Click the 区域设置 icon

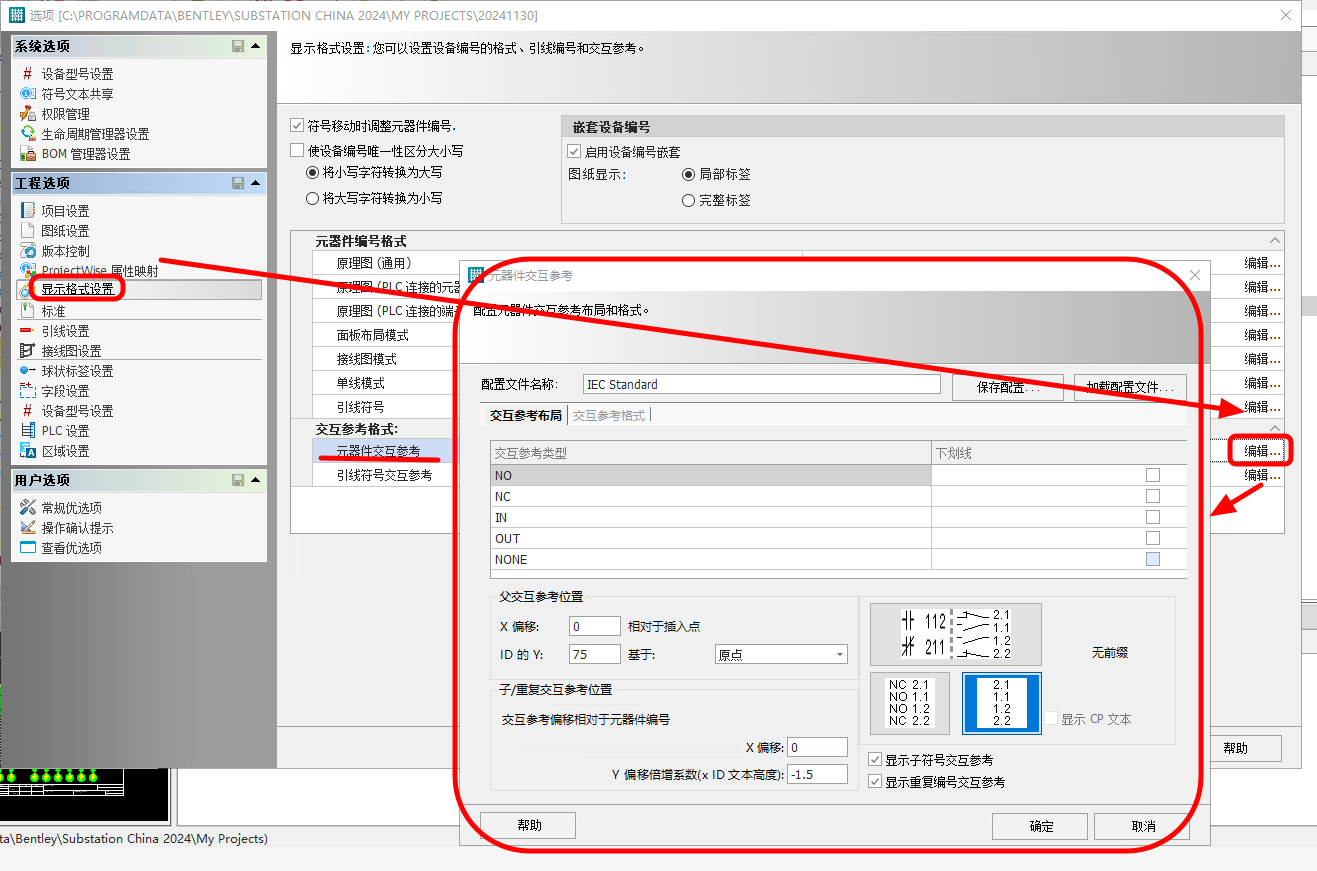(28, 451)
